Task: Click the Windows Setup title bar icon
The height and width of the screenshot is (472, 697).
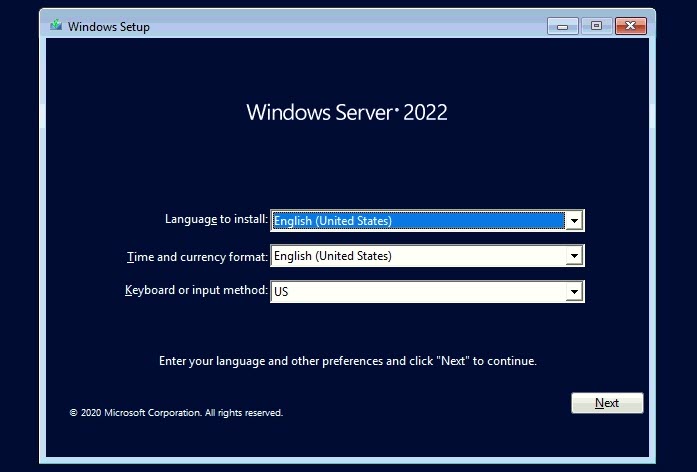Action: click(55, 26)
